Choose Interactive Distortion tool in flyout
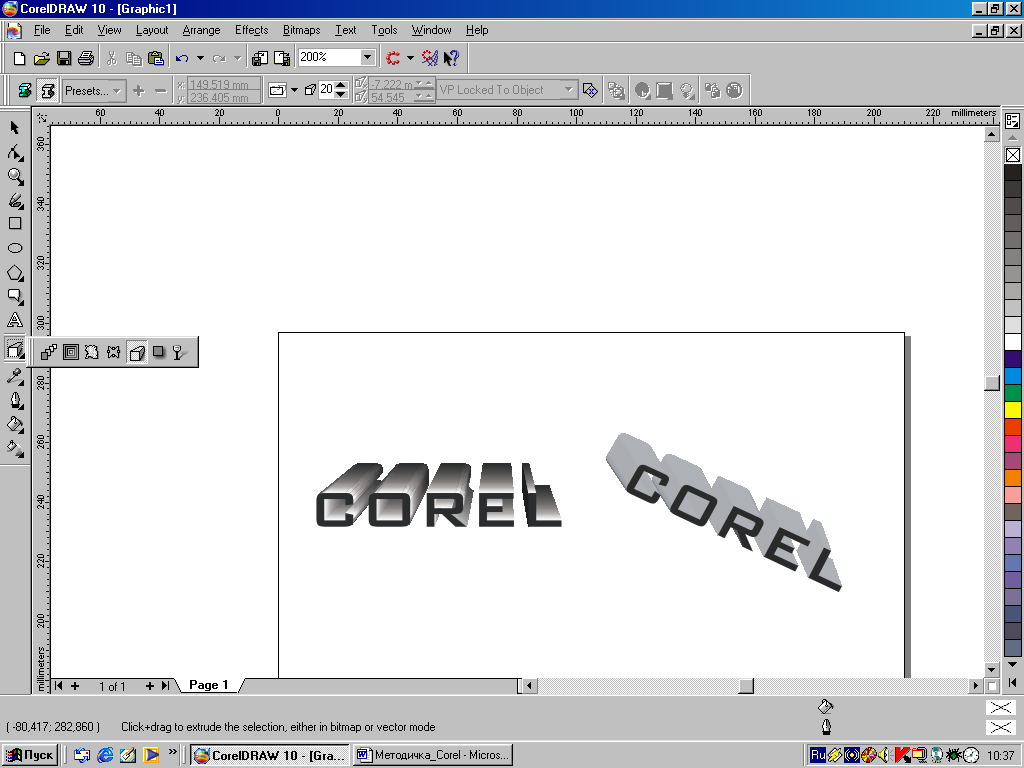Screen dimensions: 1024x768 click(x=92, y=353)
